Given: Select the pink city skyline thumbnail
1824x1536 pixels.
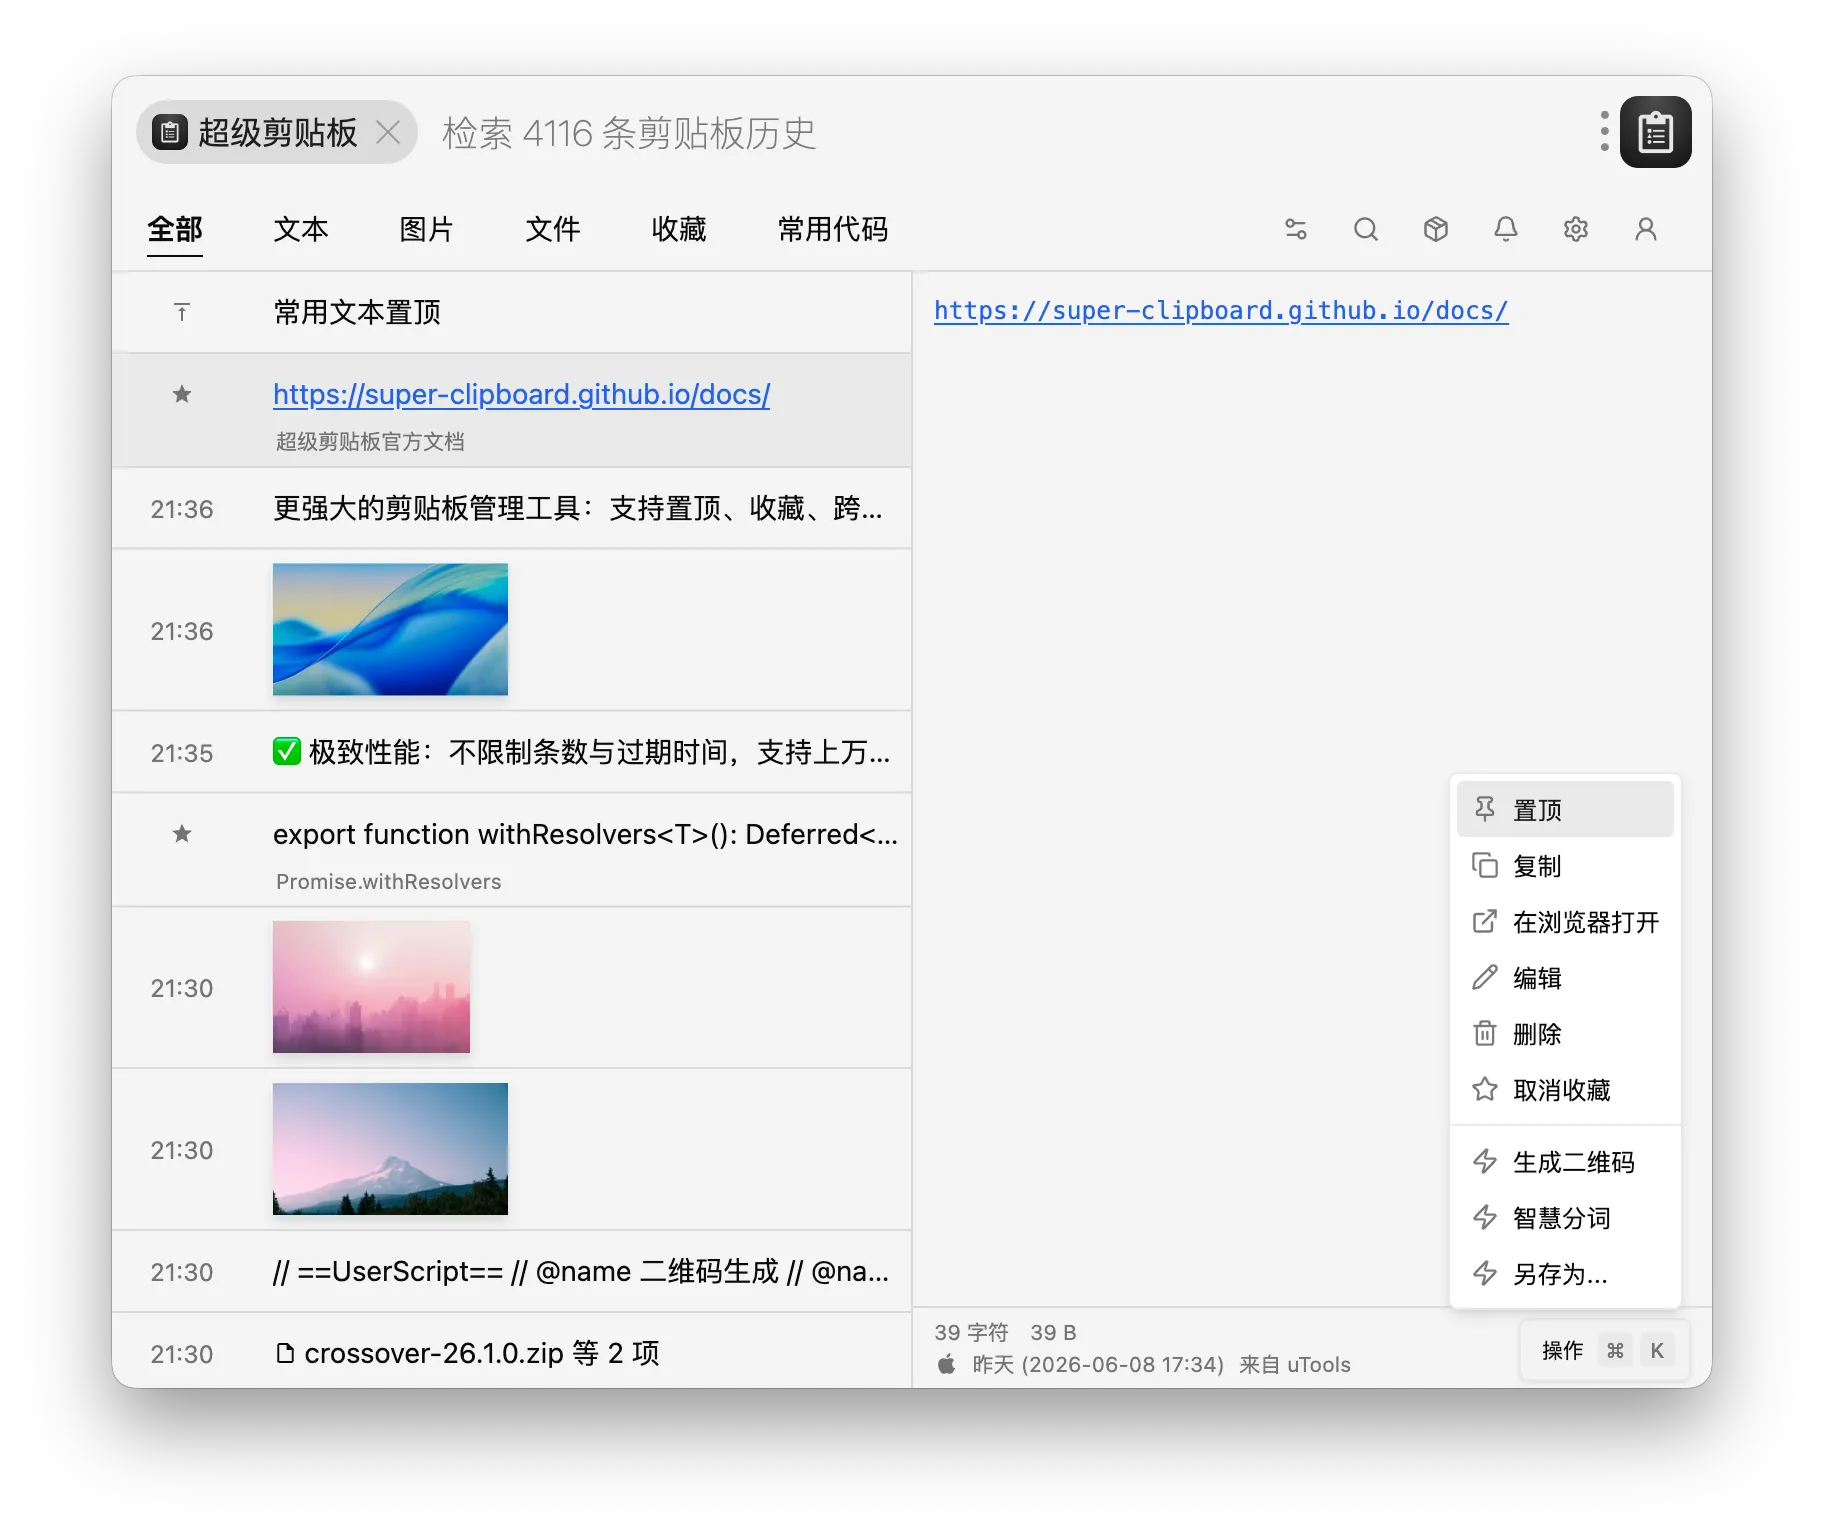Looking at the screenshot, I should coord(371,987).
